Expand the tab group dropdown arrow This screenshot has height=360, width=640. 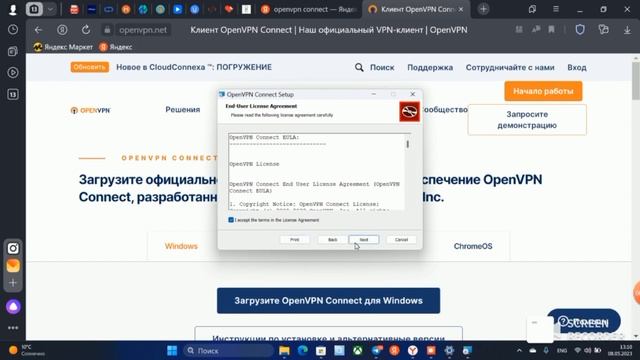click(x=50, y=9)
